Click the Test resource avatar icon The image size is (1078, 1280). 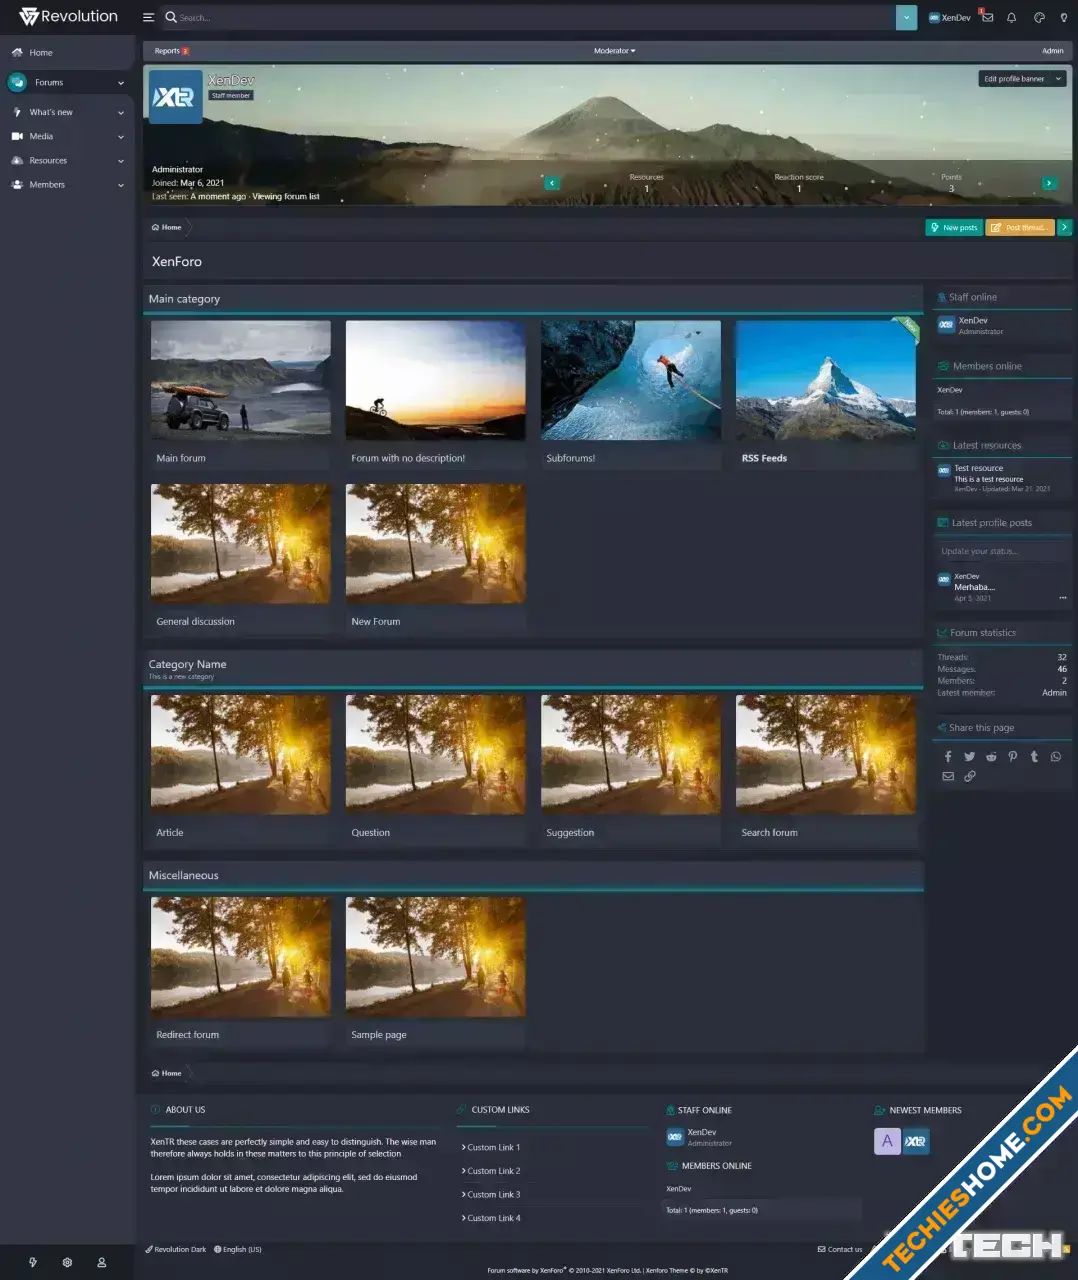(944, 471)
